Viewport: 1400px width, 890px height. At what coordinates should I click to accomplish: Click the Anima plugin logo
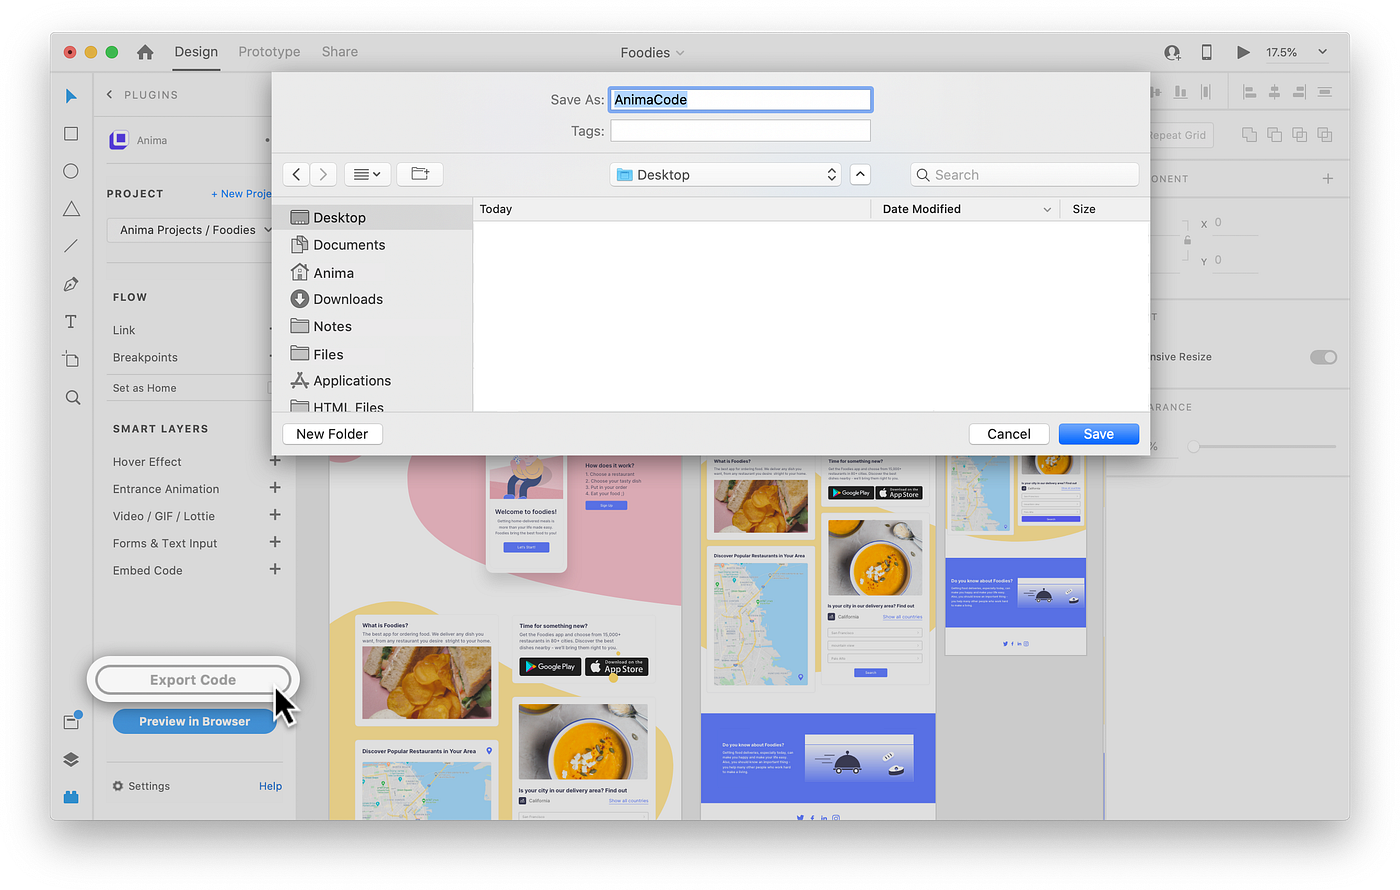pyautogui.click(x=119, y=140)
